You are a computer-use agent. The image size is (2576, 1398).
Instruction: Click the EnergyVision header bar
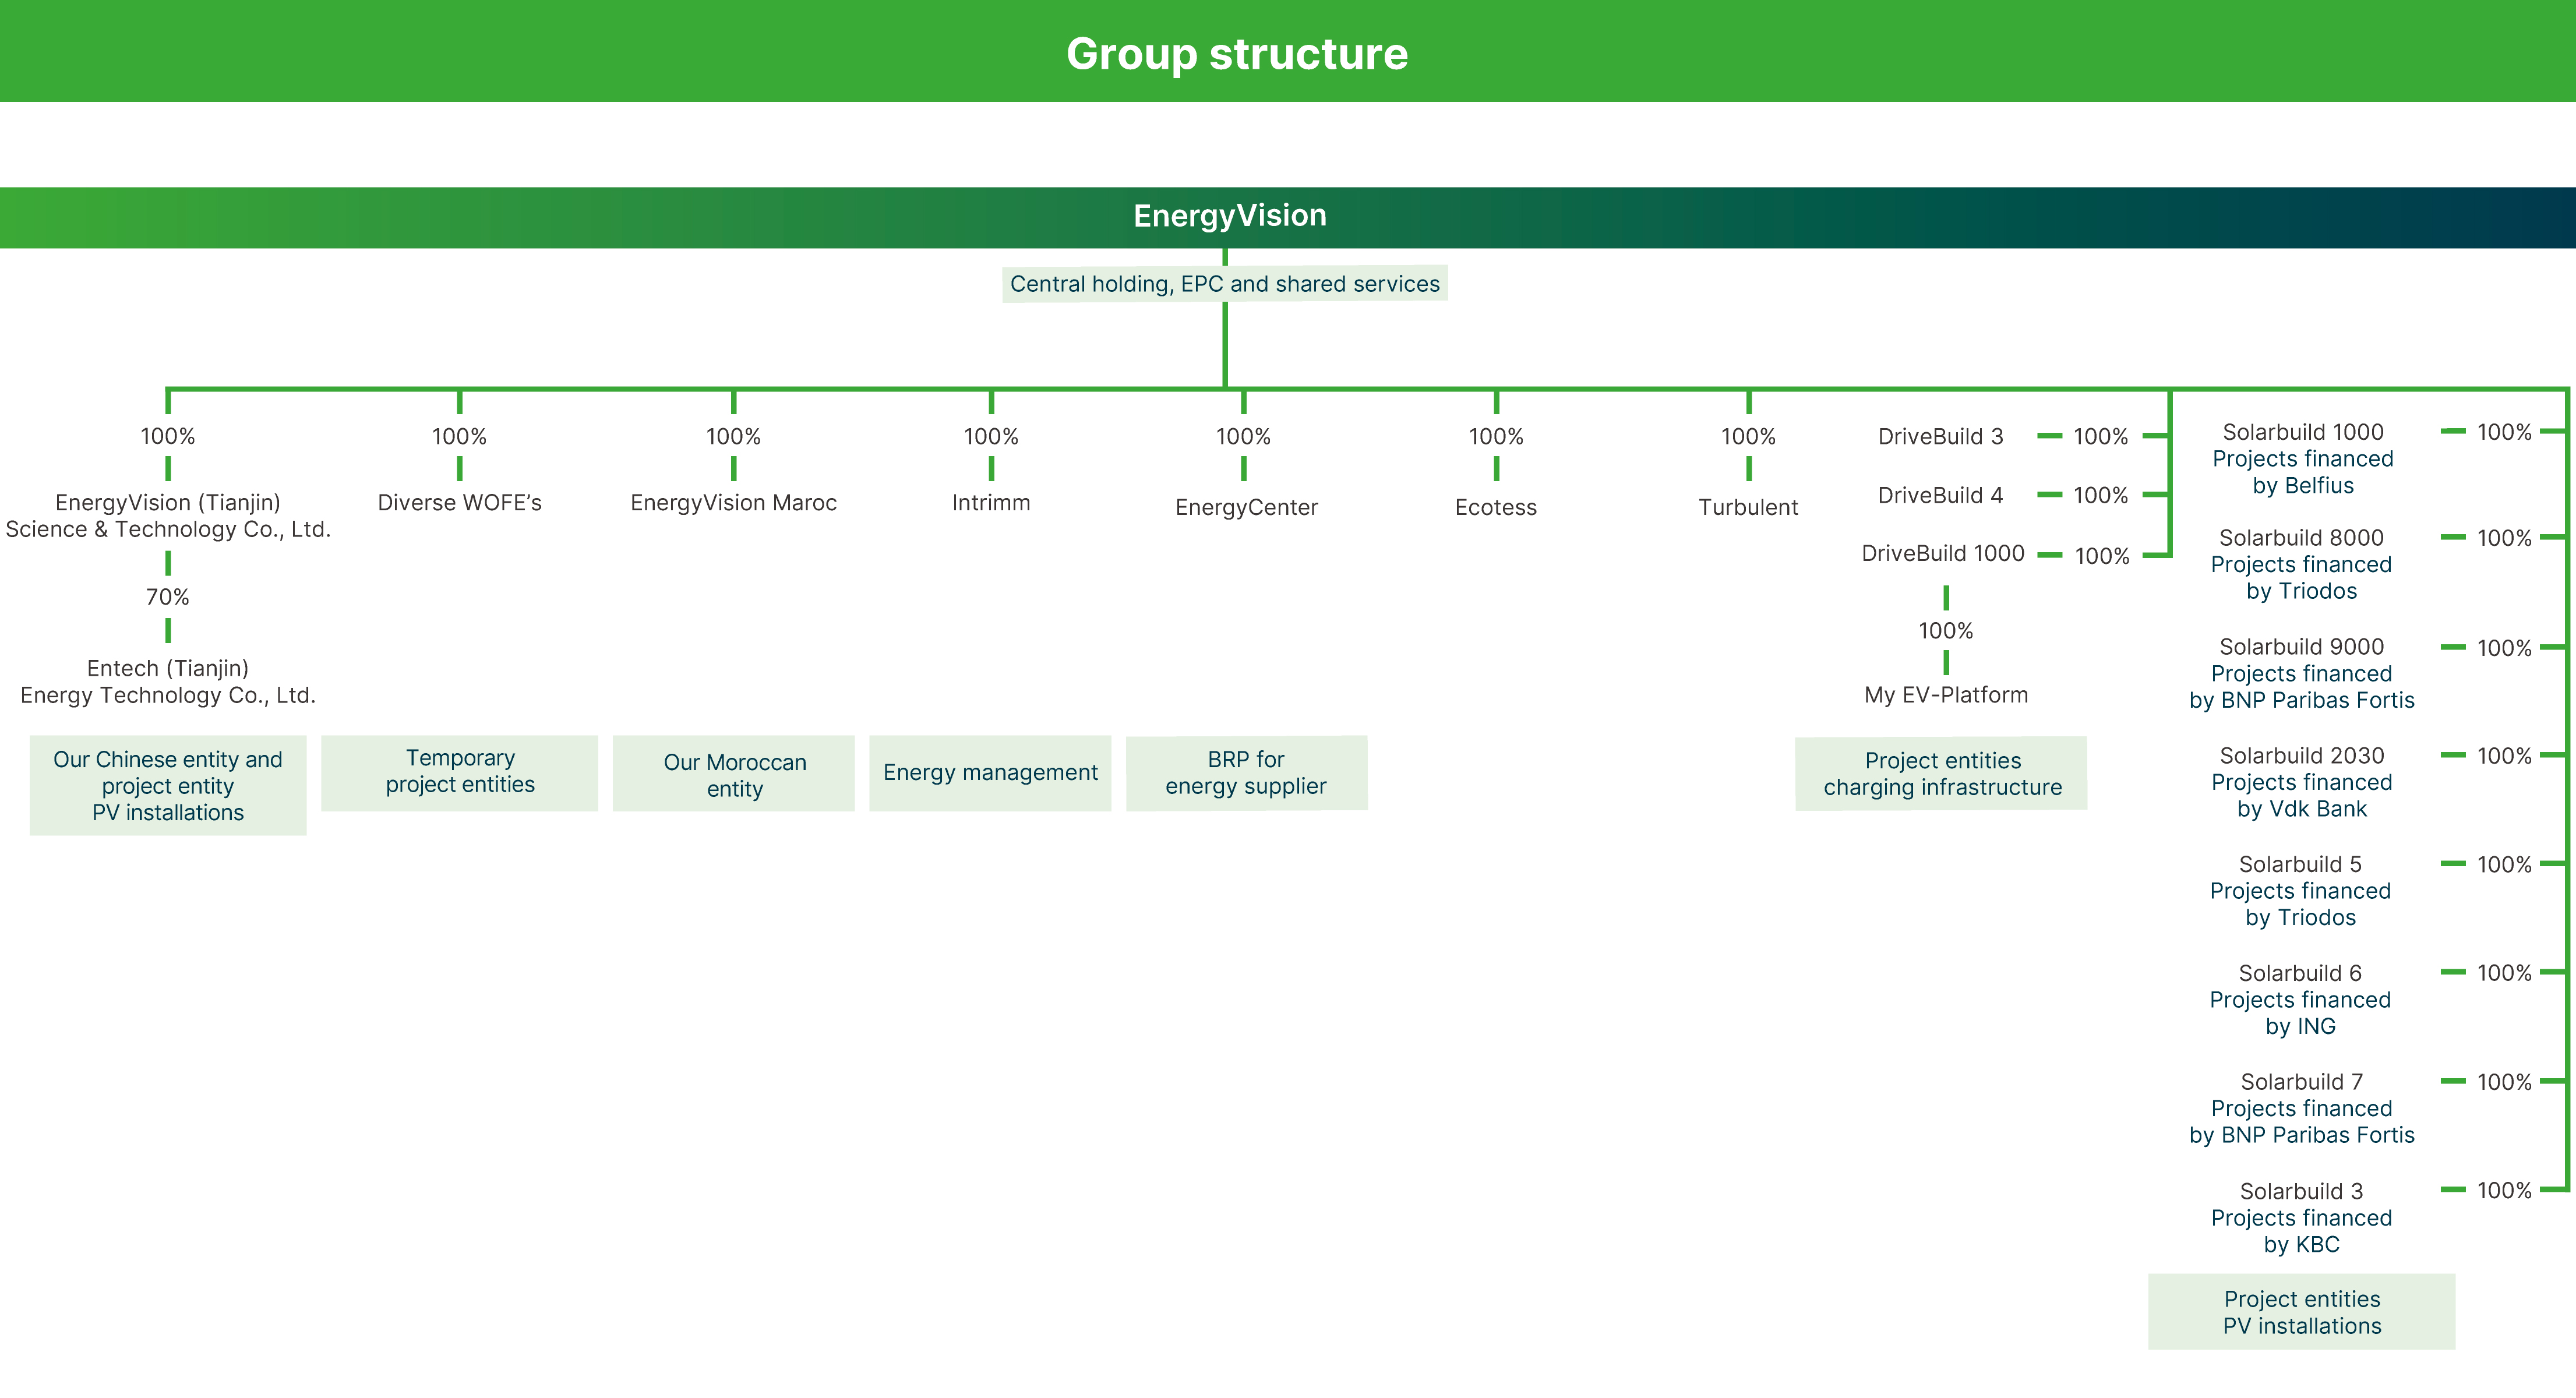[x=1229, y=216]
